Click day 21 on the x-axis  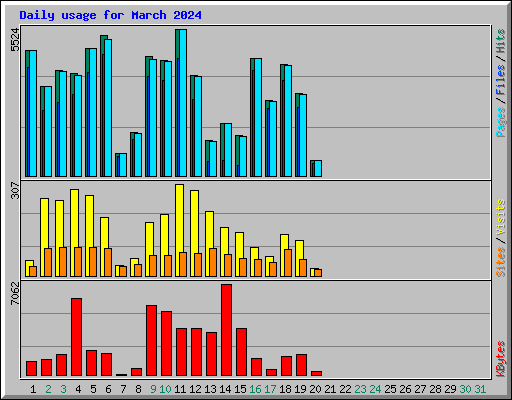330,389
